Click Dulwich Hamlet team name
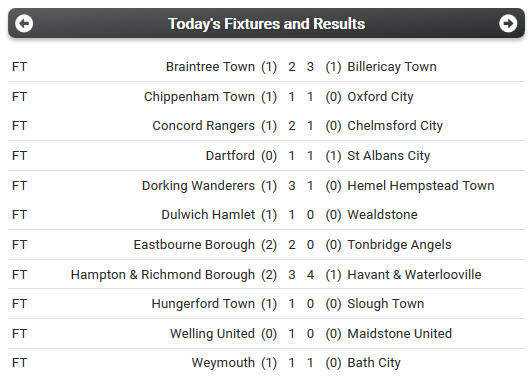The image size is (532, 389). [208, 215]
